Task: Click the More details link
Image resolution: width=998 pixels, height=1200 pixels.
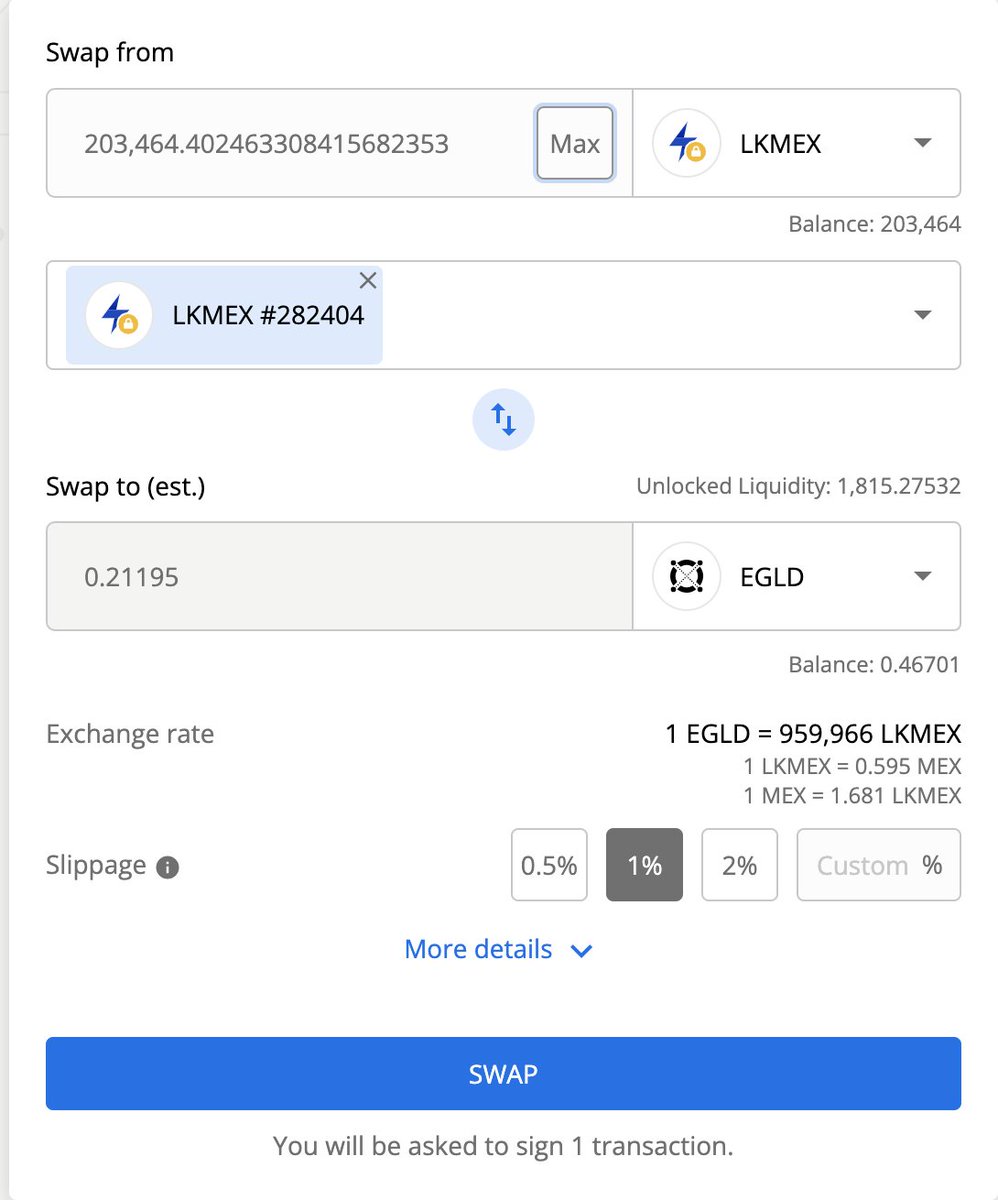Action: click(478, 948)
